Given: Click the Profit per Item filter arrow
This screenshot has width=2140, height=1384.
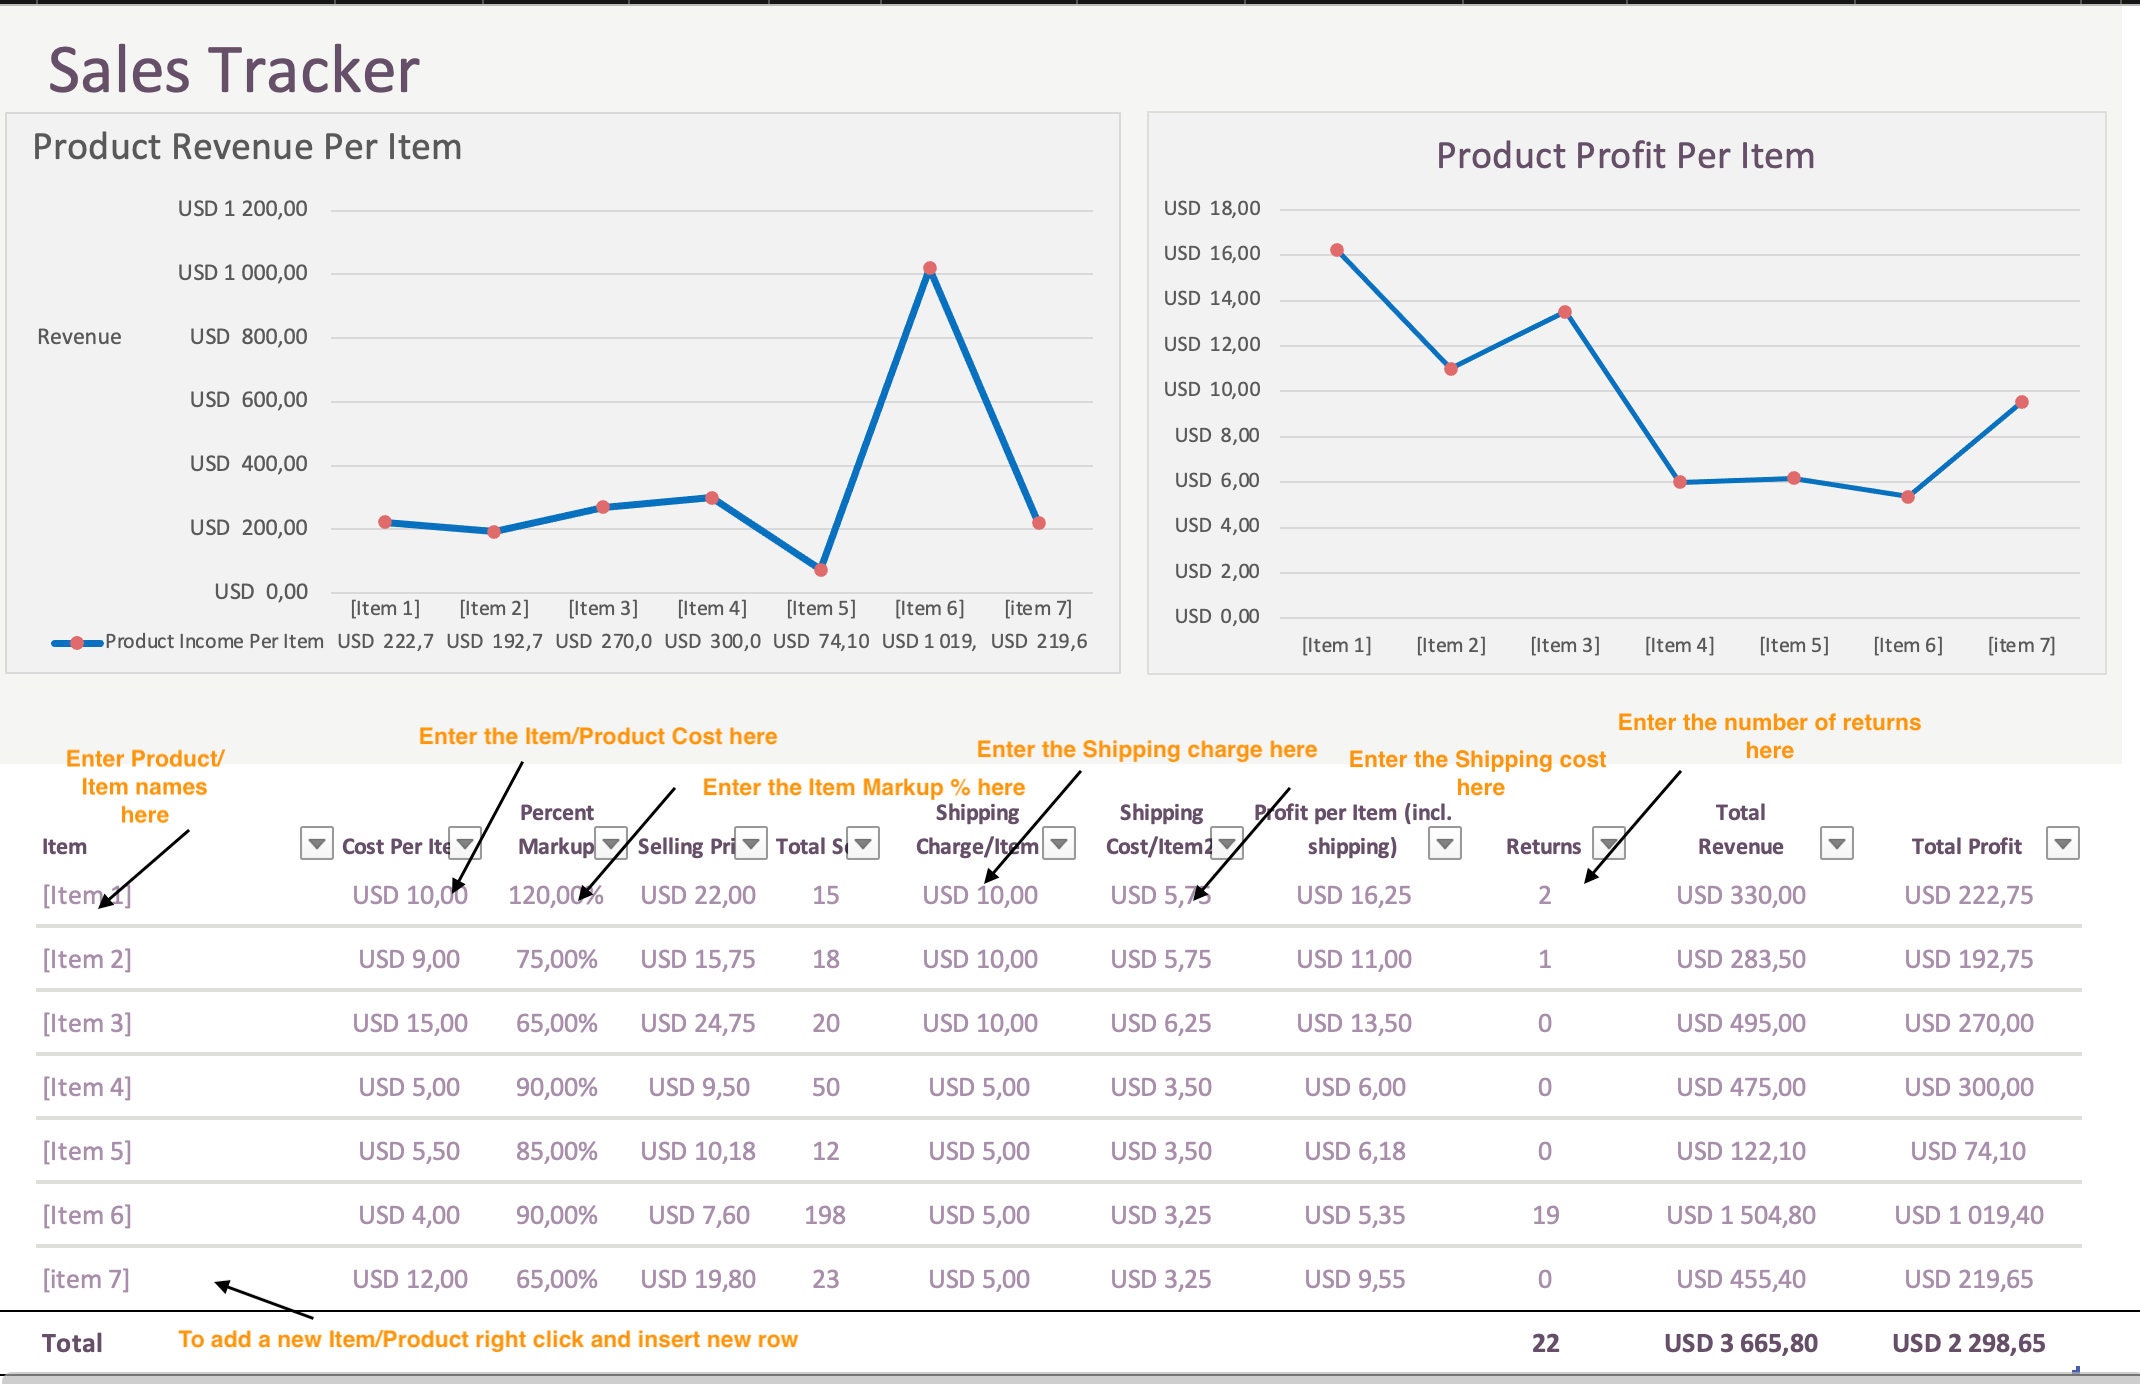Looking at the screenshot, I should (1444, 845).
